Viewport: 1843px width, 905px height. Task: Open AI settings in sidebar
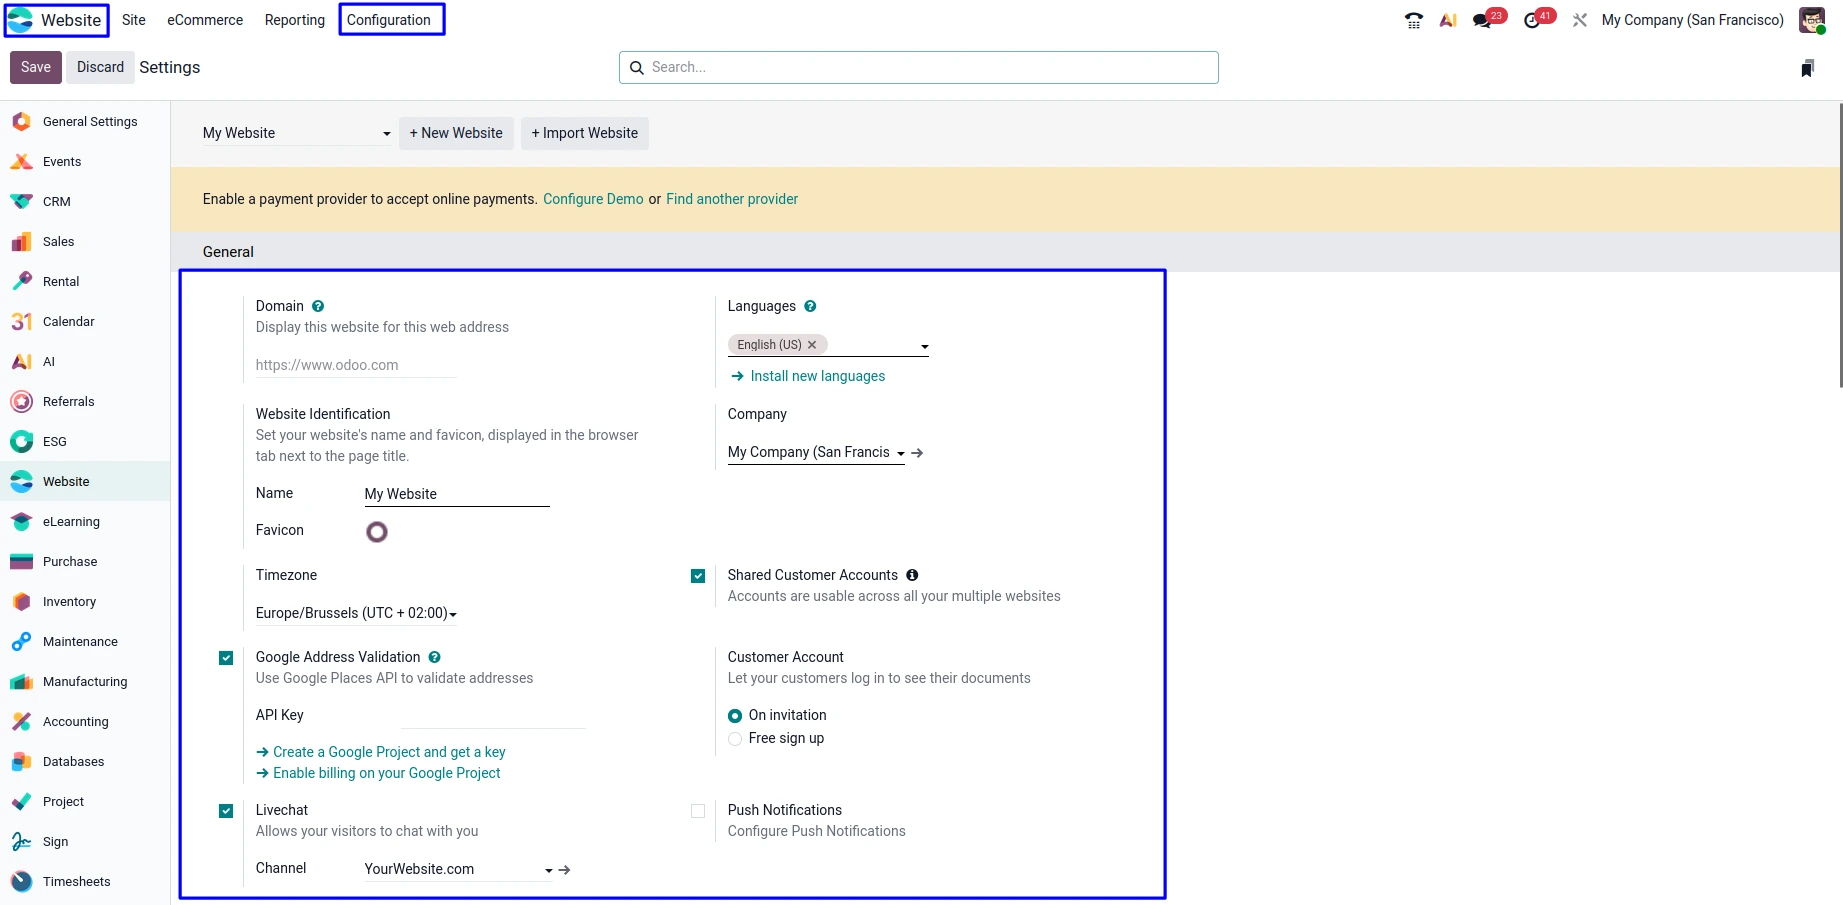click(85, 361)
